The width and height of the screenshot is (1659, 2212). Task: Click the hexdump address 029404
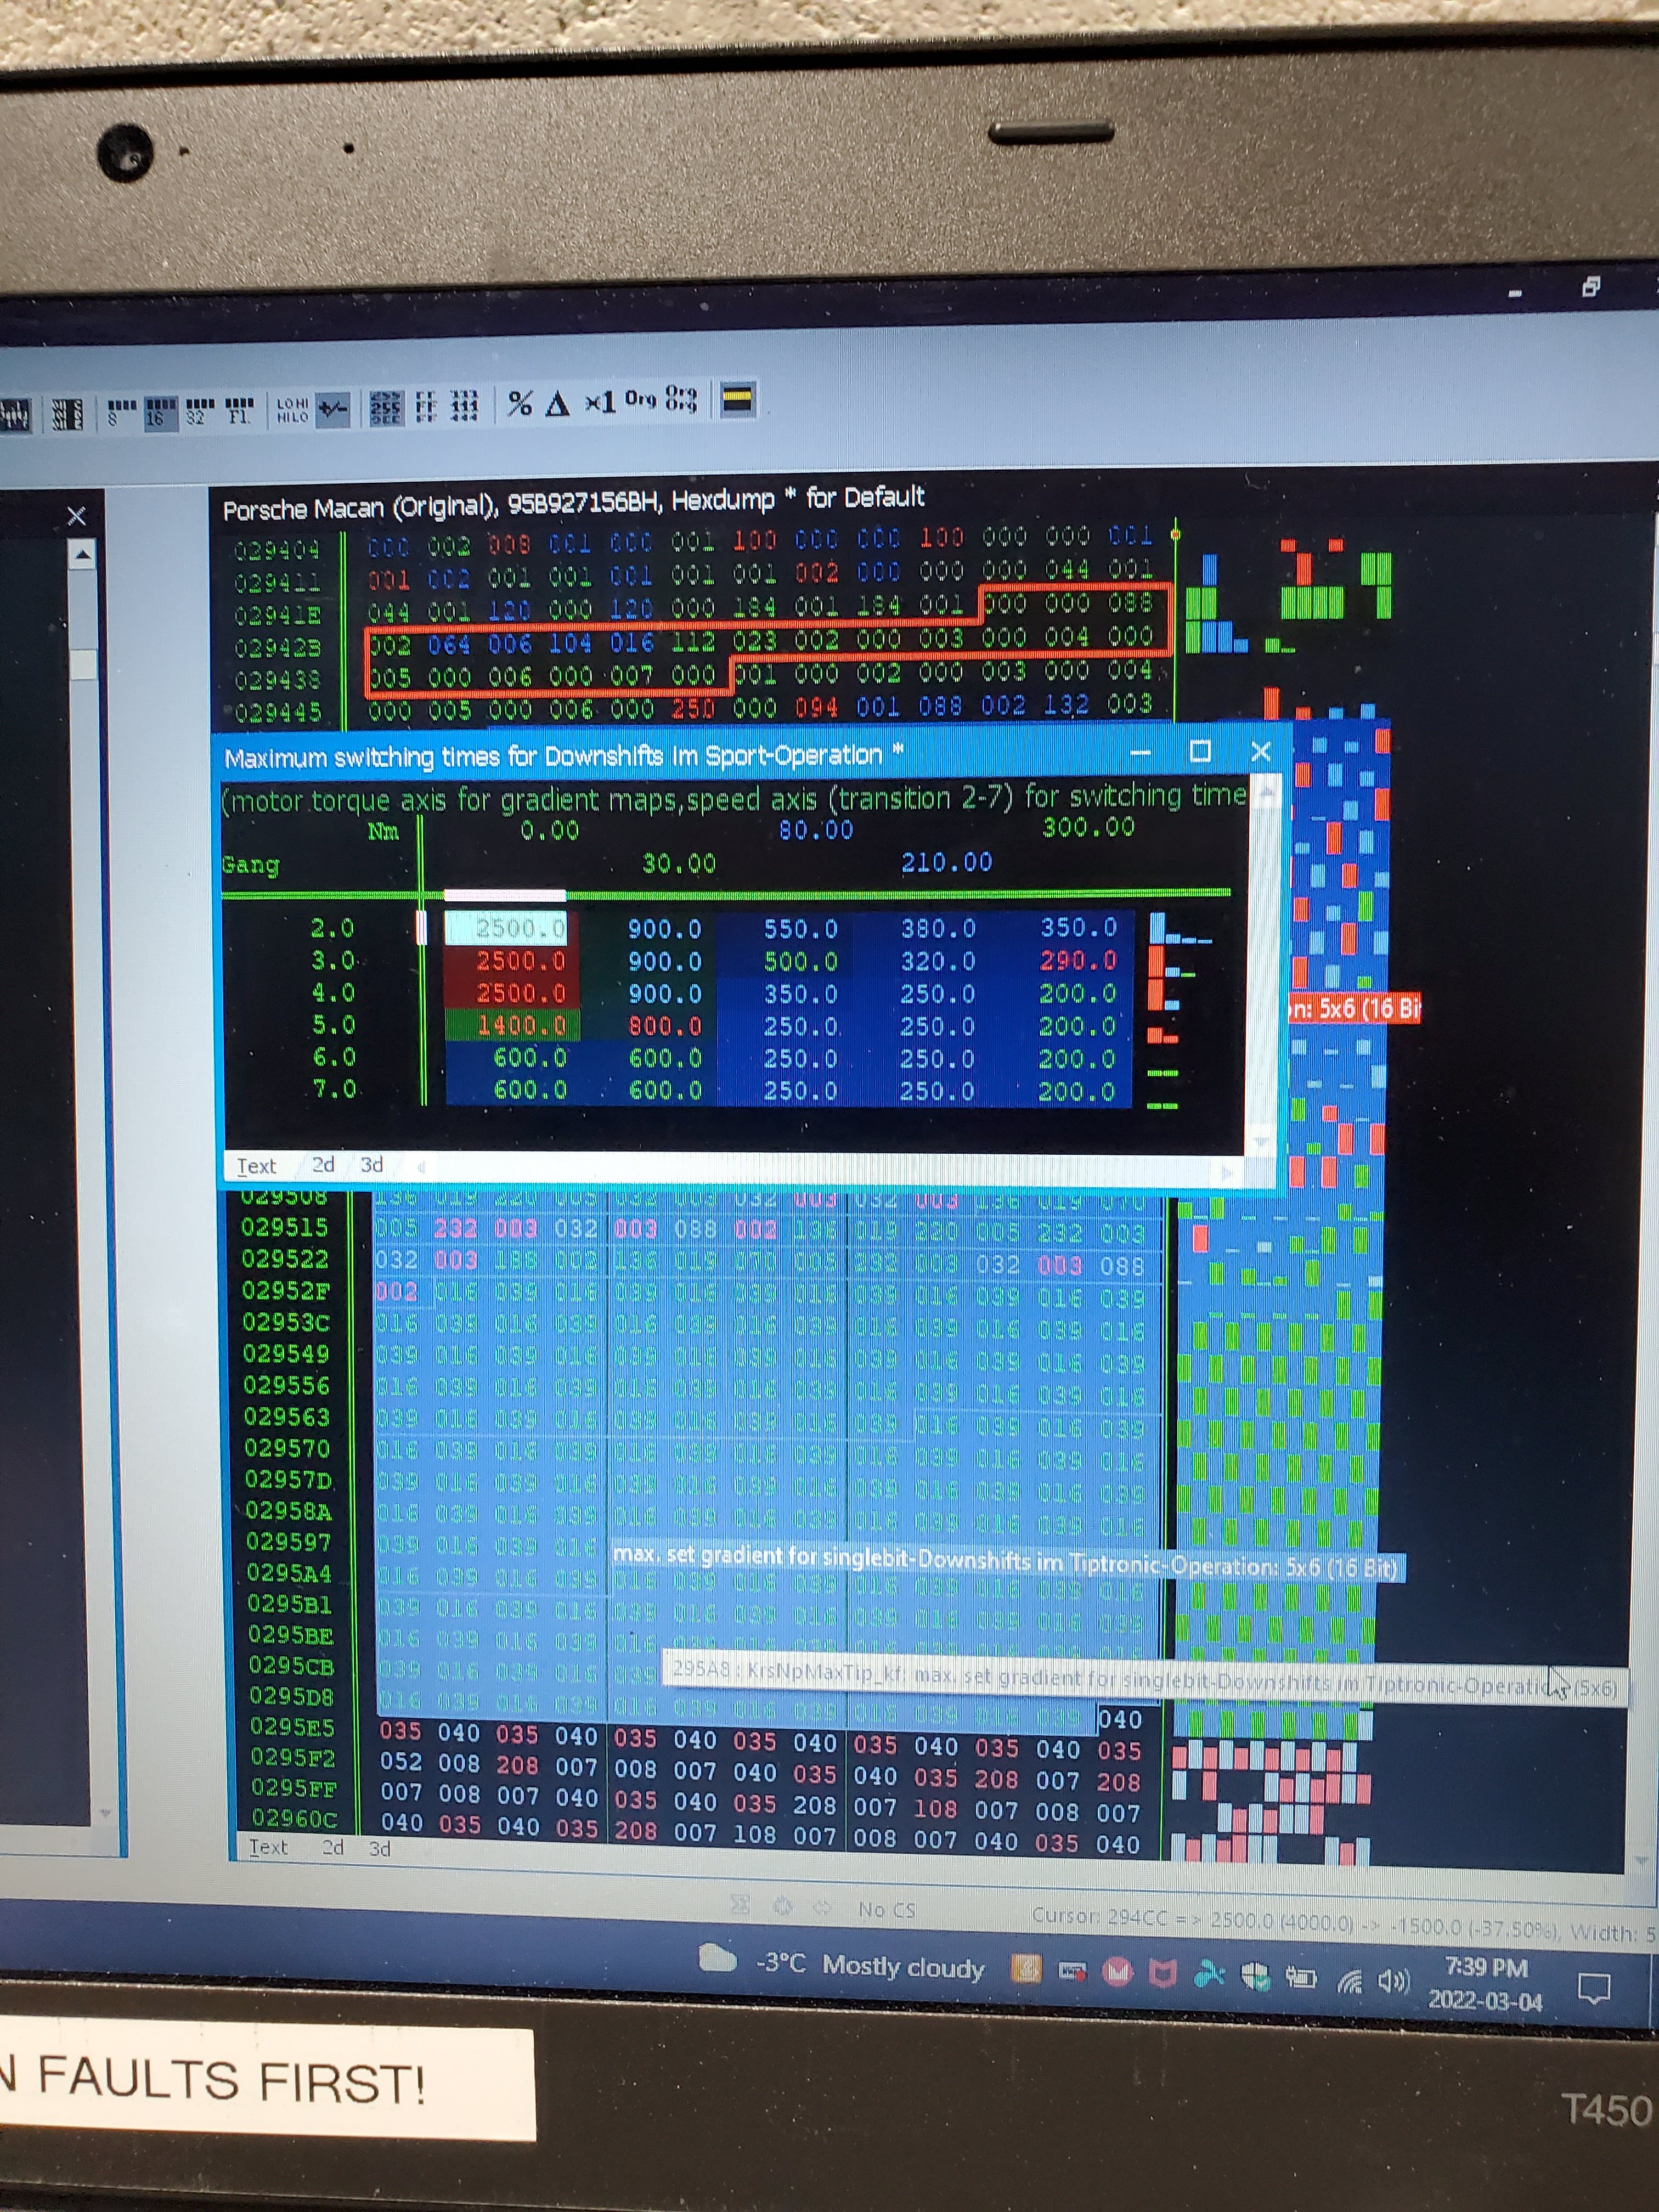coord(277,550)
